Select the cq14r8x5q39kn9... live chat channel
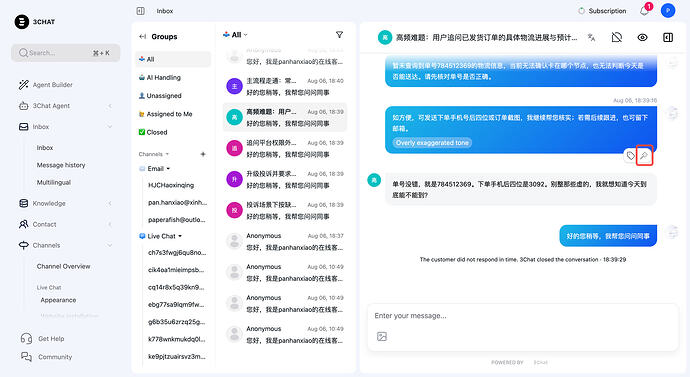 (x=176, y=287)
